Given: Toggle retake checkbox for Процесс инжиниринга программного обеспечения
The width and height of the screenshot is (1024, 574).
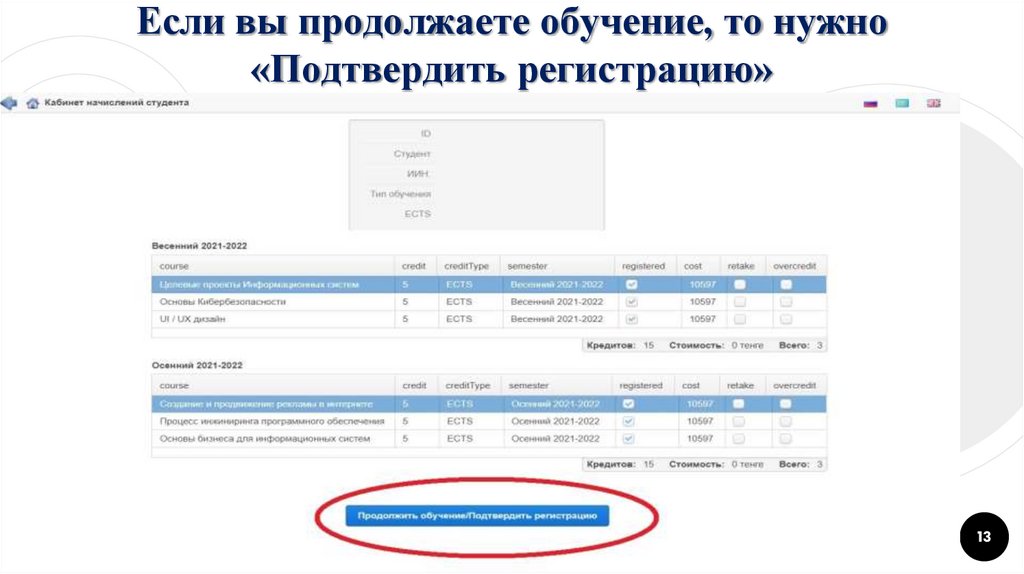Looking at the screenshot, I should [x=739, y=421].
